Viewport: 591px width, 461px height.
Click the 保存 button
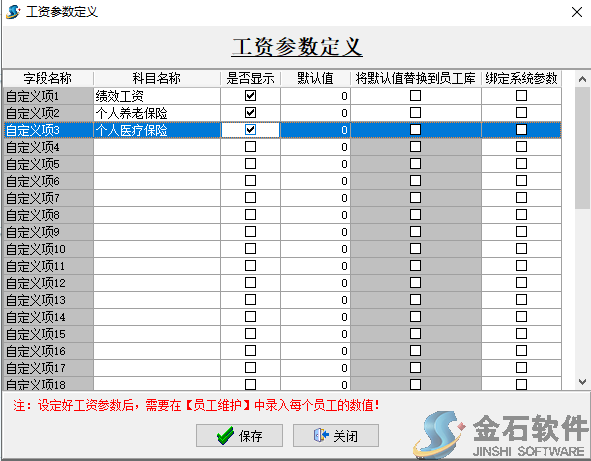point(239,436)
